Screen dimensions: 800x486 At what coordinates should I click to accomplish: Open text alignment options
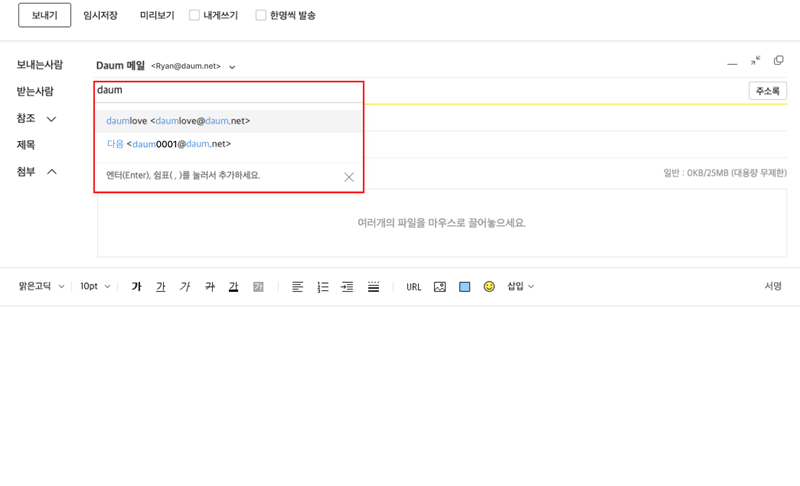(297, 287)
